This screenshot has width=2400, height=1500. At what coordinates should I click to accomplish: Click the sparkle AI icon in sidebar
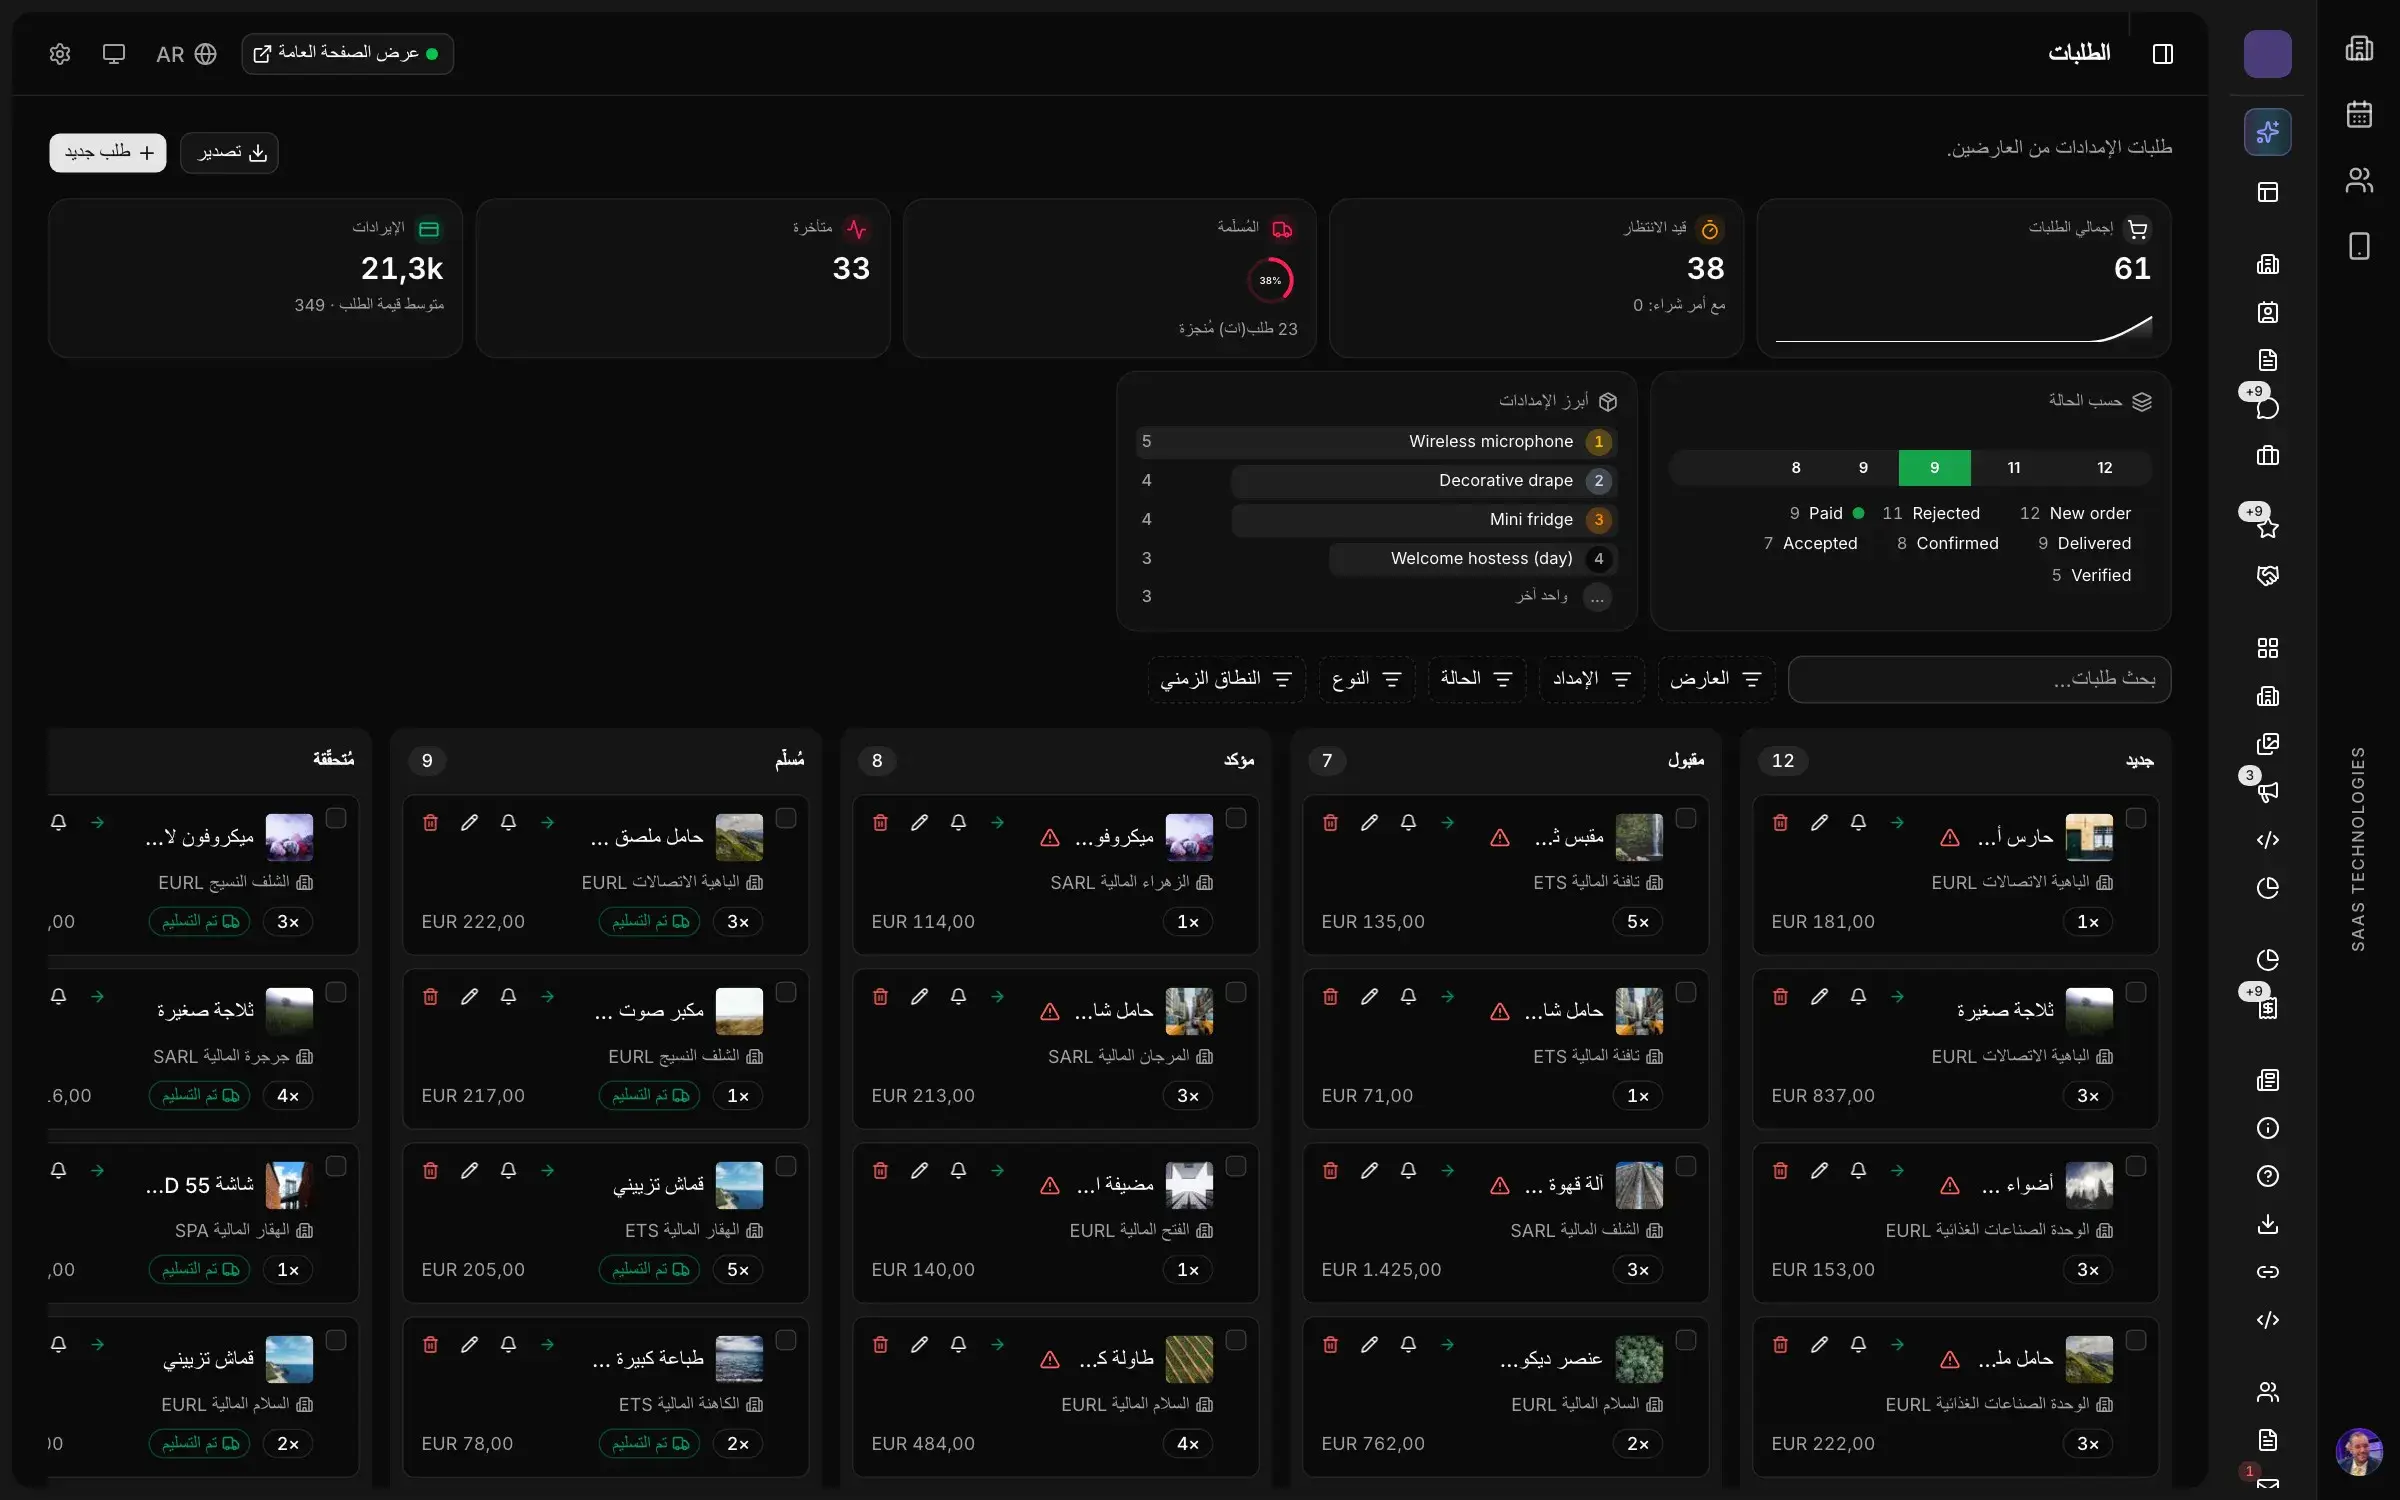pos(2267,132)
